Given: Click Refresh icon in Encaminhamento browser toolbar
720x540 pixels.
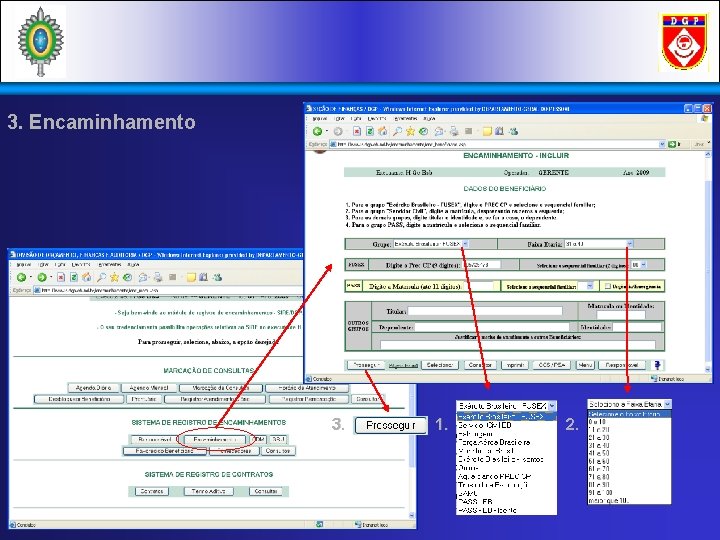Looking at the screenshot, I should [x=370, y=131].
